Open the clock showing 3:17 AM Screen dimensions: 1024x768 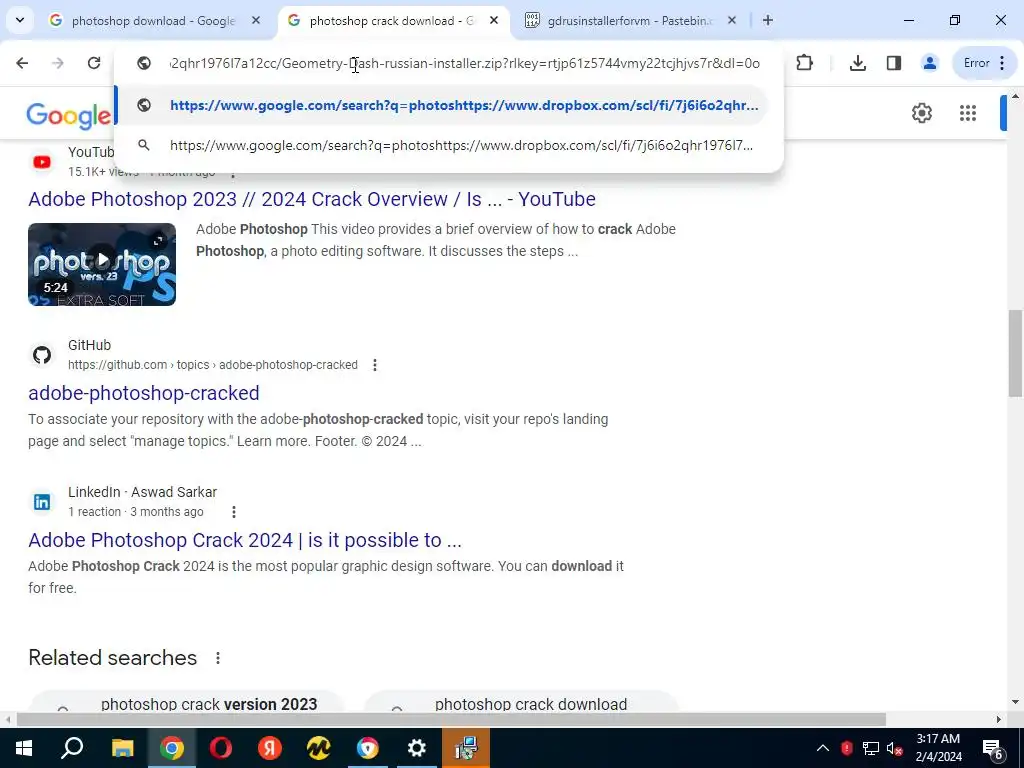point(938,748)
